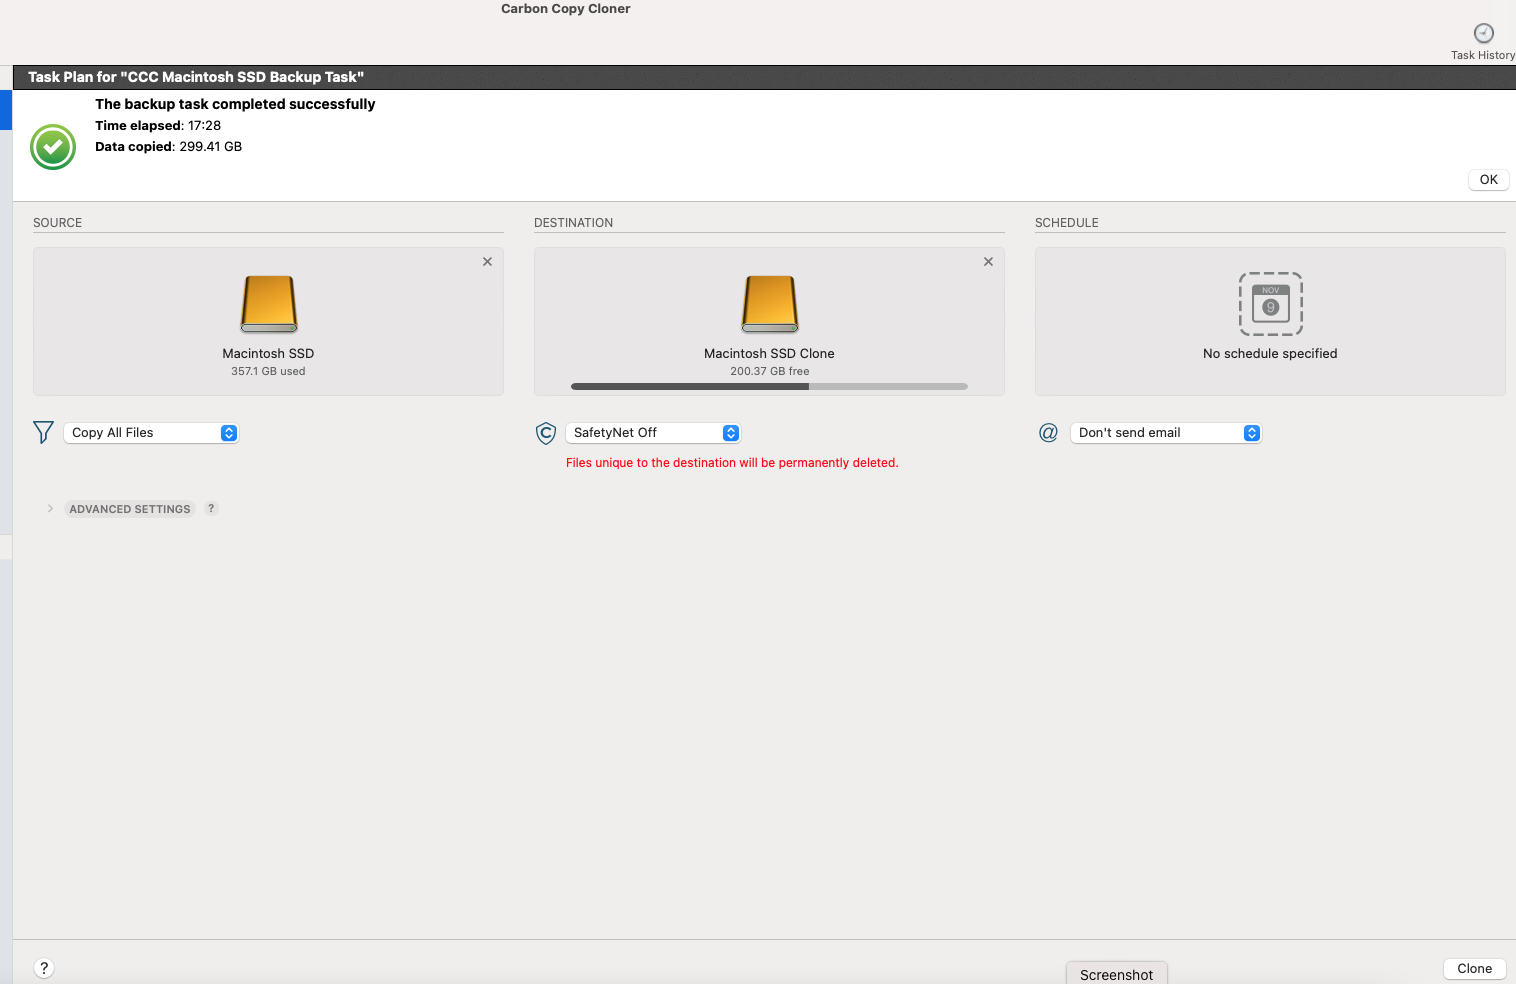The width and height of the screenshot is (1516, 984).
Task: Click the red permanently deleted warning text
Action: point(732,463)
